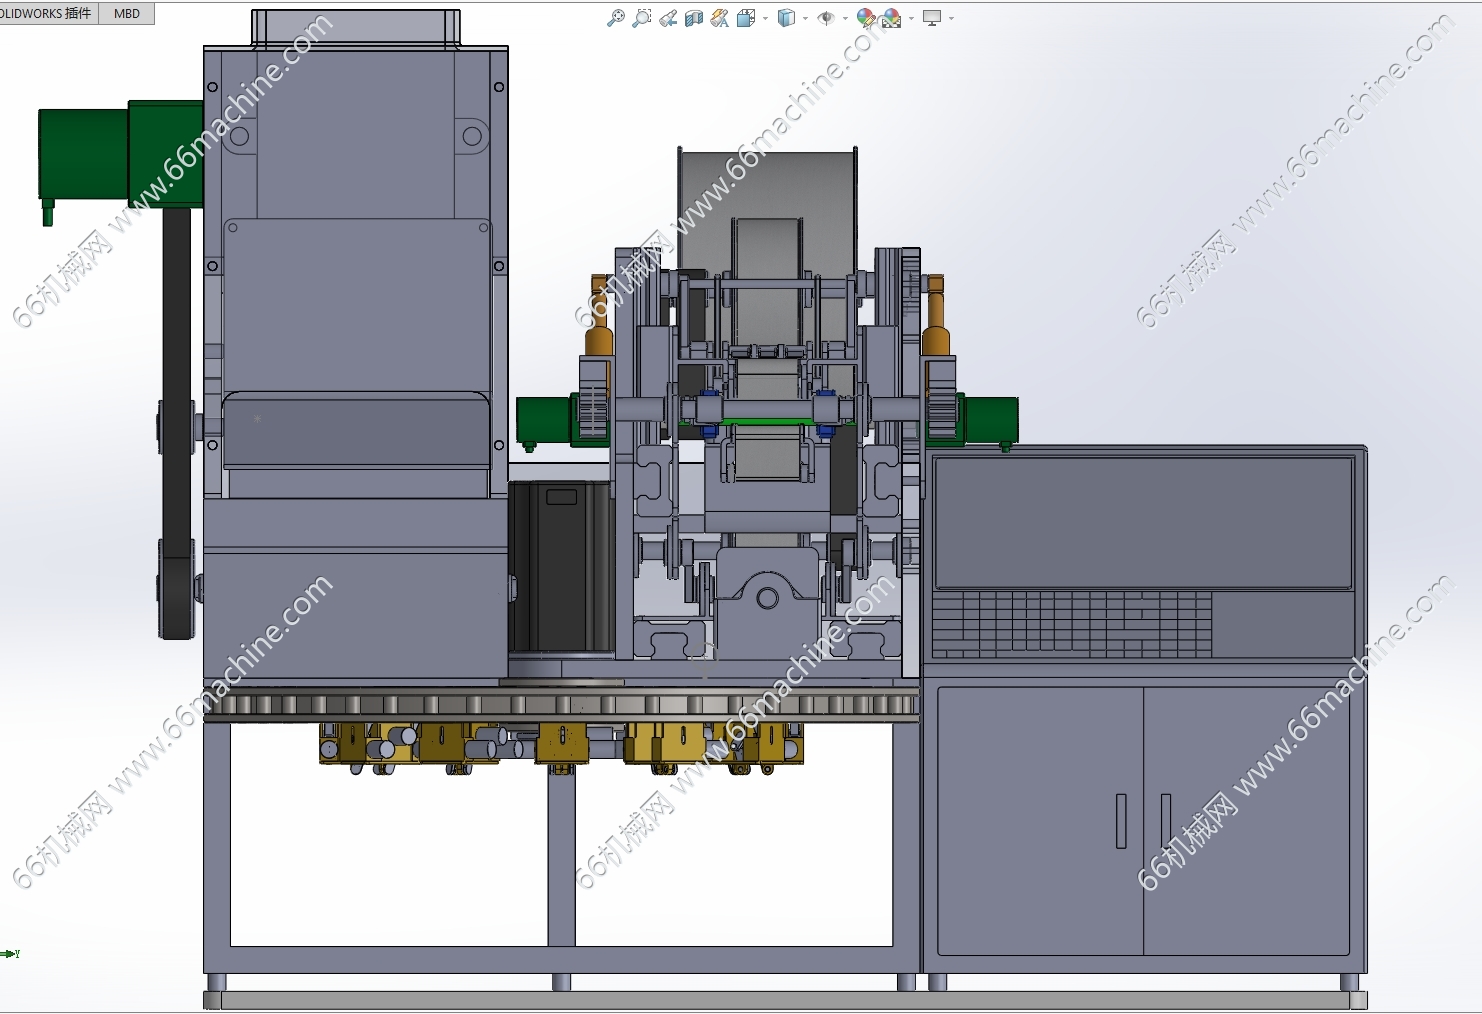Click the Edit Appearance icon
1482x1014 pixels.
866,18
